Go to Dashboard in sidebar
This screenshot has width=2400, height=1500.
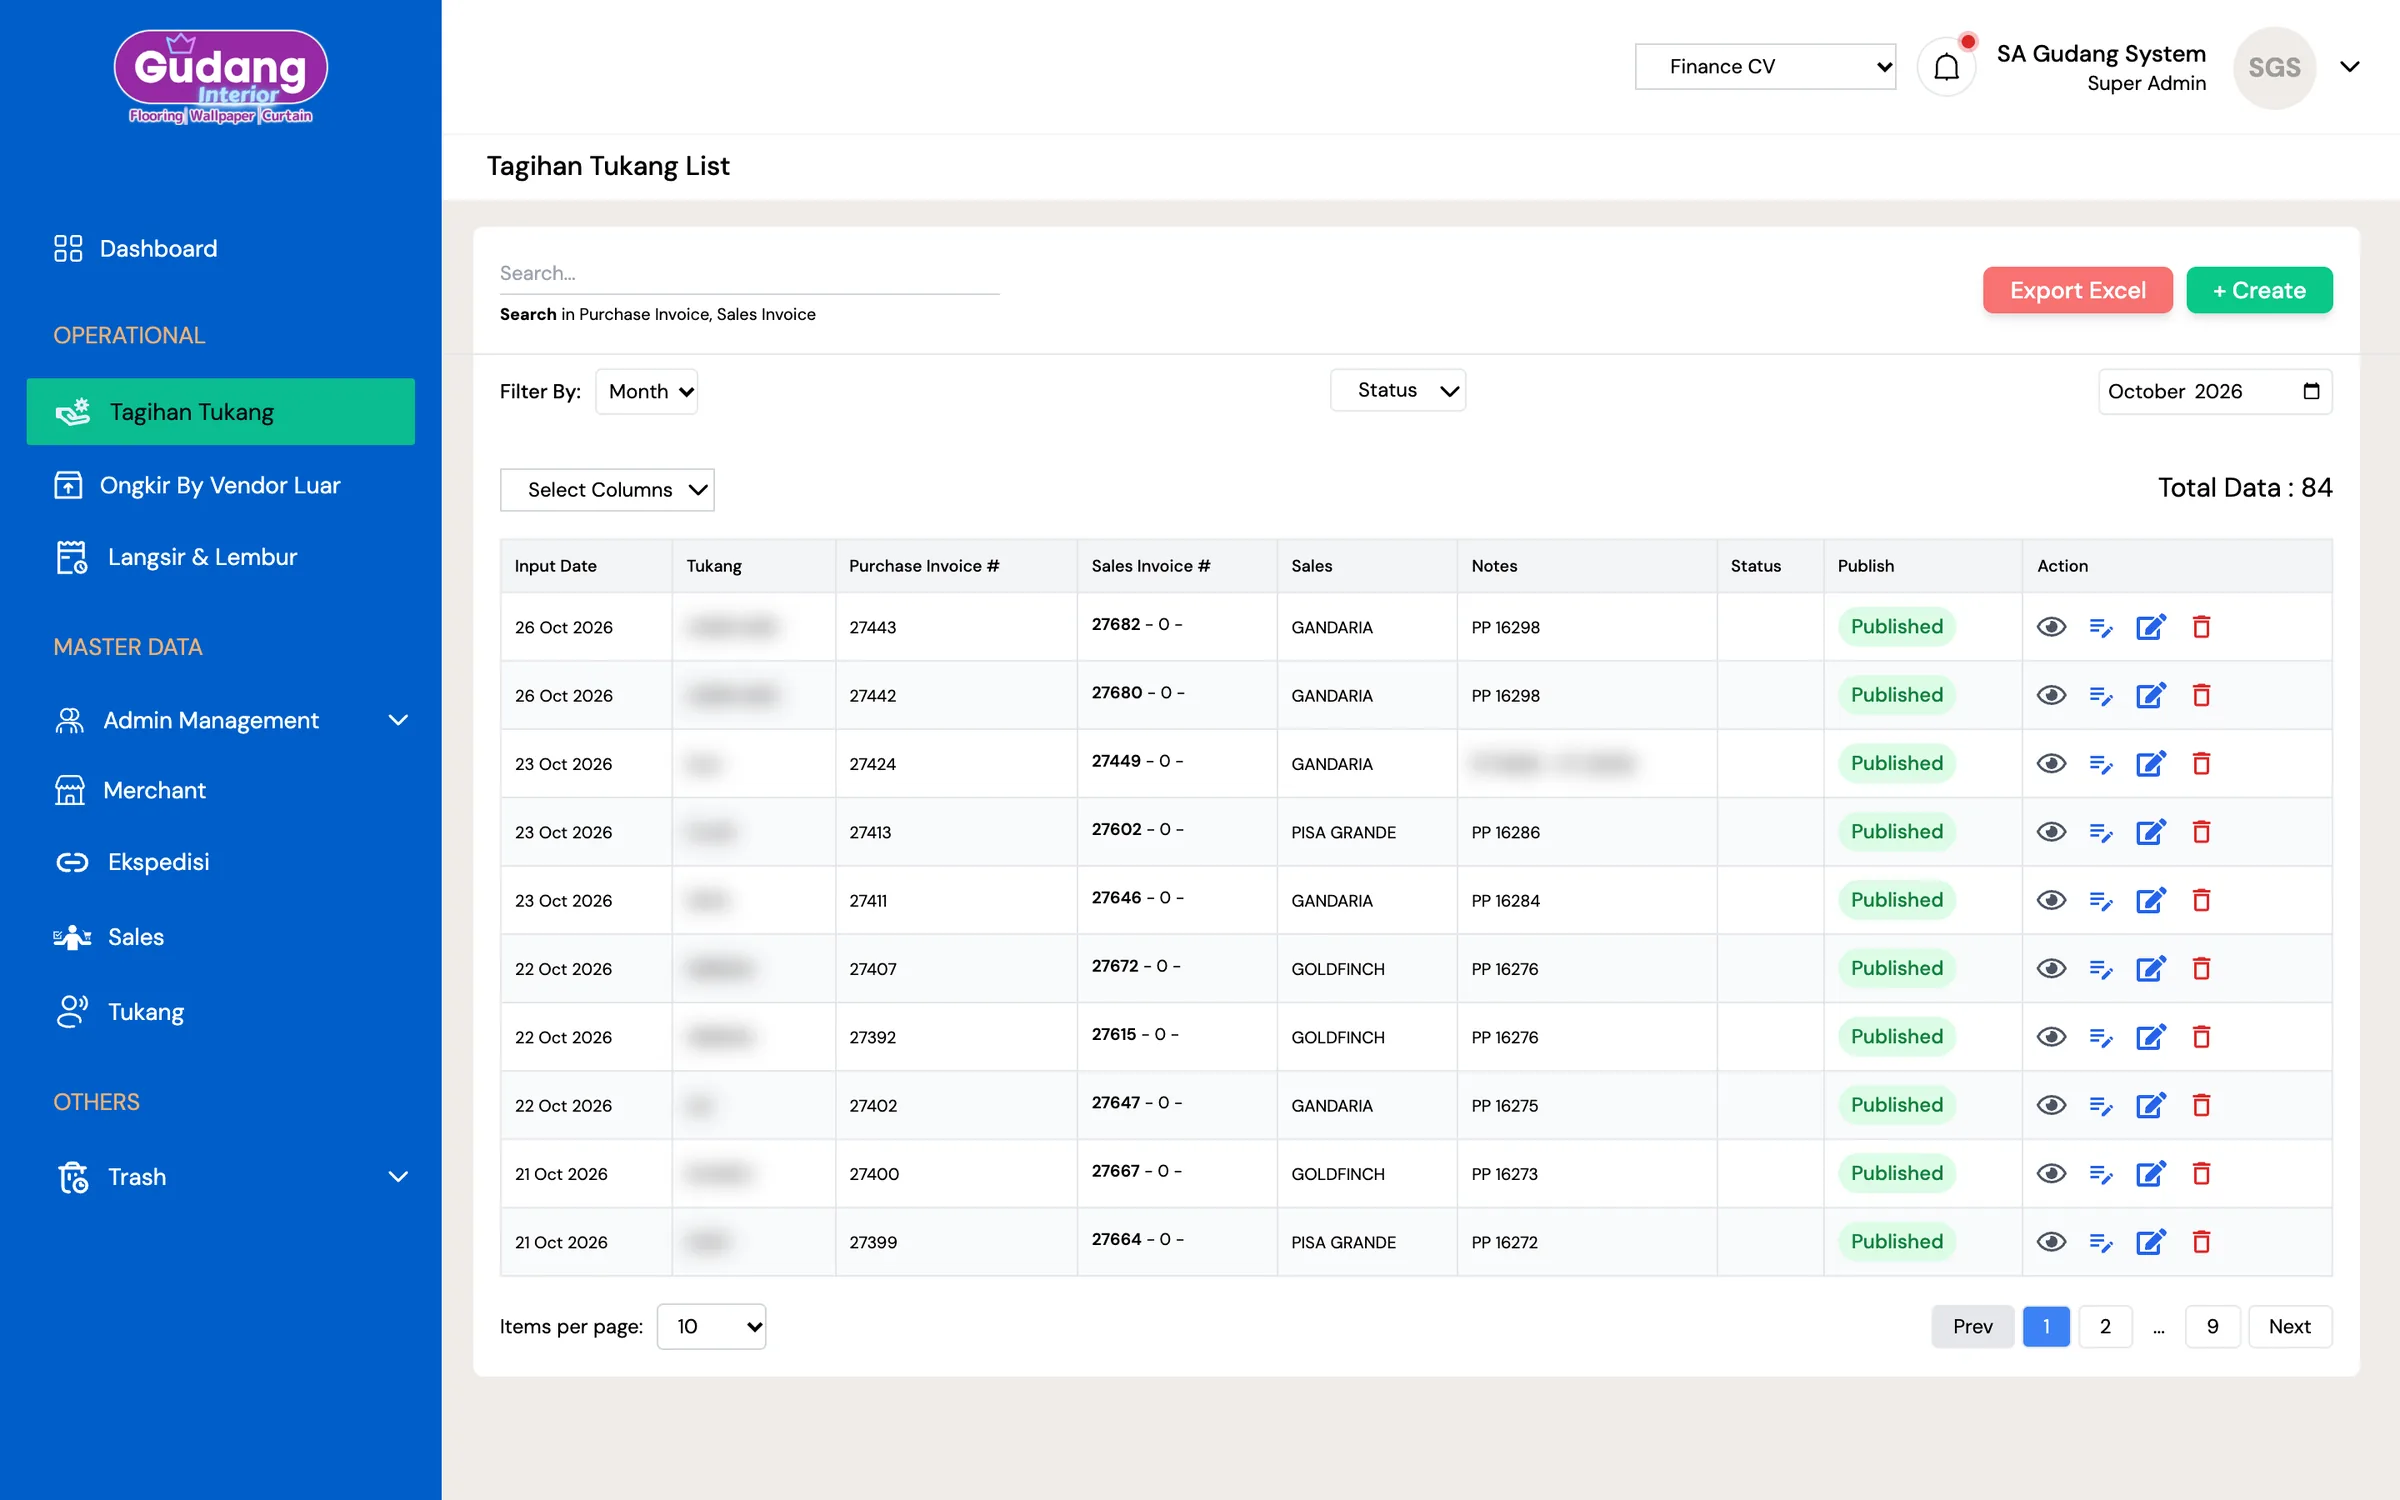click(x=136, y=248)
